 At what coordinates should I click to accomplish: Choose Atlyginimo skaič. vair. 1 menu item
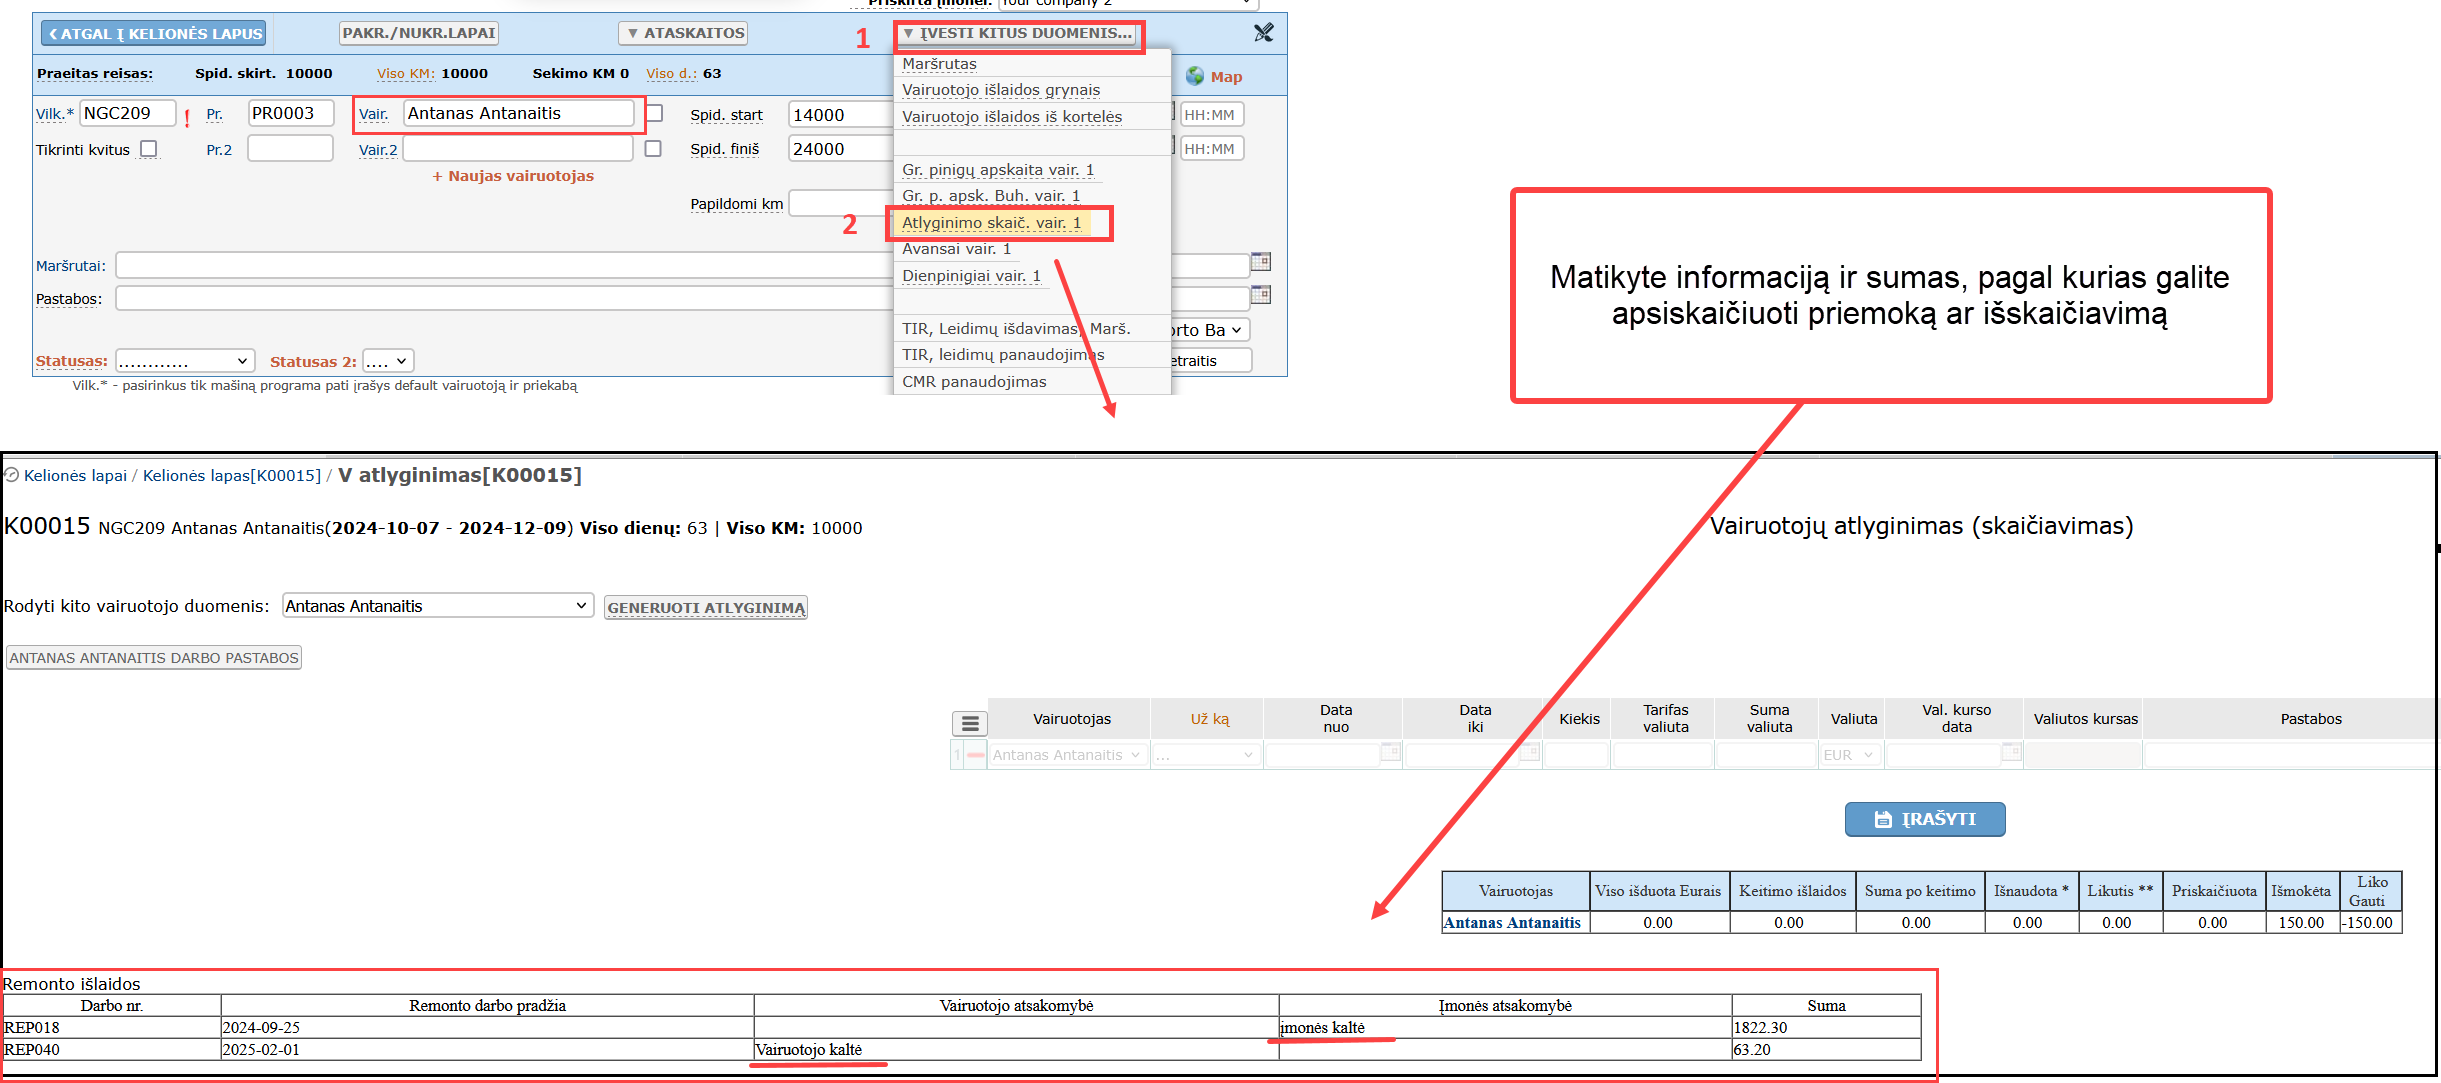pyautogui.click(x=992, y=223)
